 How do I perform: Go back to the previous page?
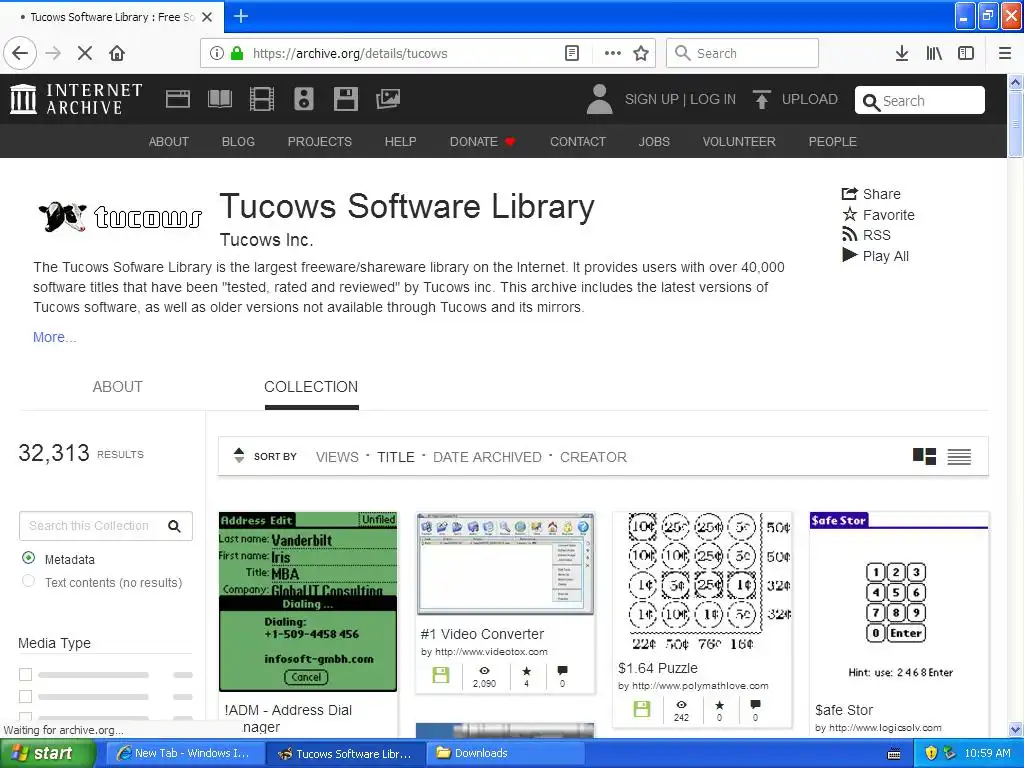(x=20, y=54)
